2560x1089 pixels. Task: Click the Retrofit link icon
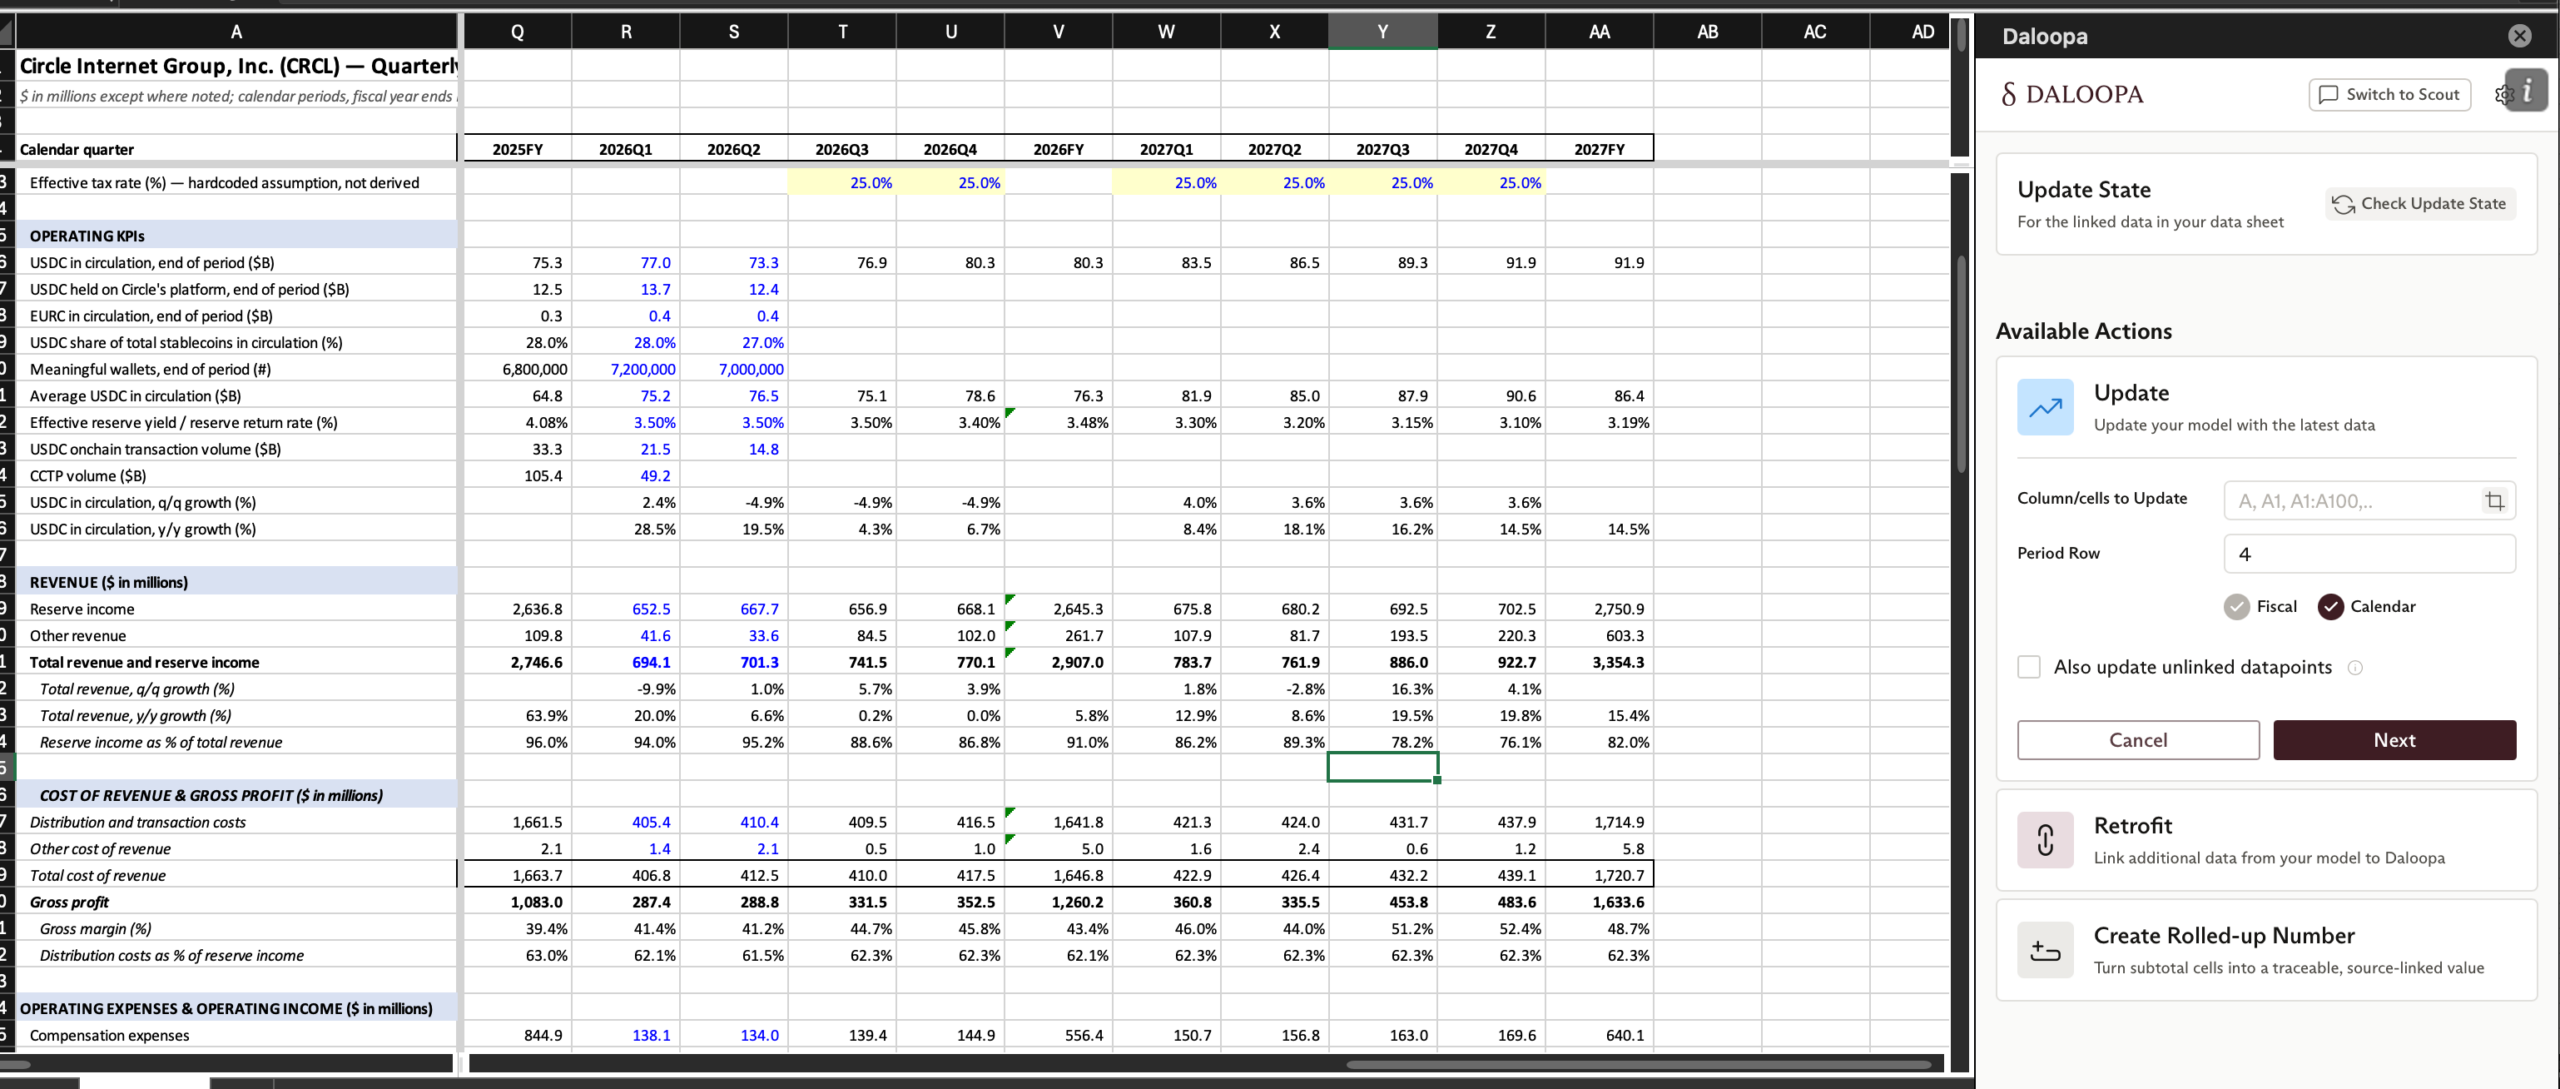pyautogui.click(x=2045, y=840)
